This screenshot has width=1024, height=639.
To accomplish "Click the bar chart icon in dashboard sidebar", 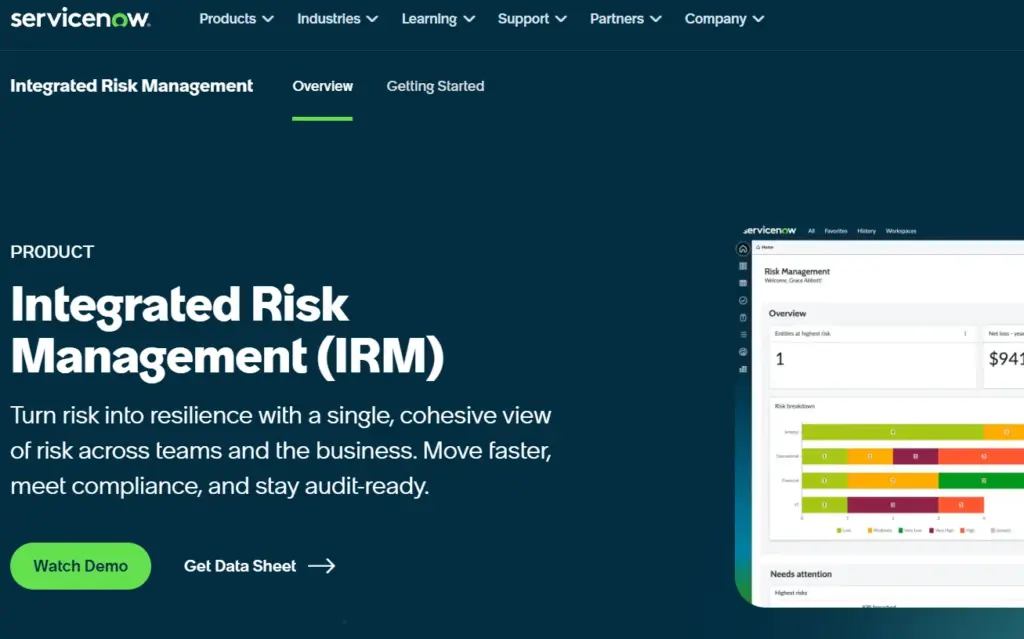I will click(x=743, y=369).
